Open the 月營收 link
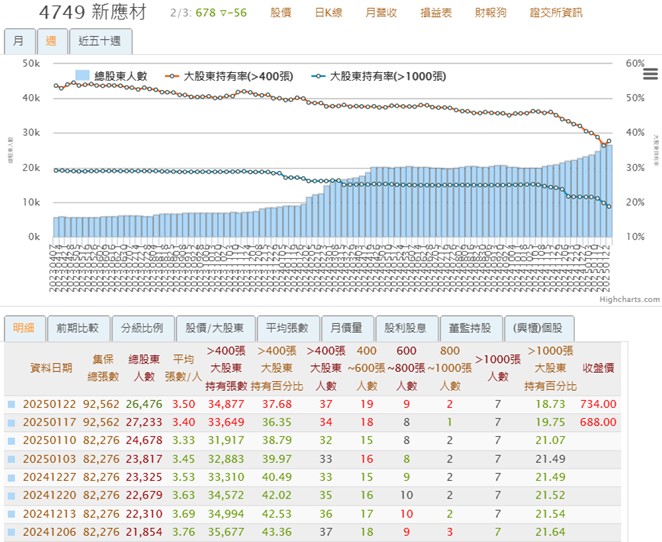The image size is (662, 542). pyautogui.click(x=381, y=13)
